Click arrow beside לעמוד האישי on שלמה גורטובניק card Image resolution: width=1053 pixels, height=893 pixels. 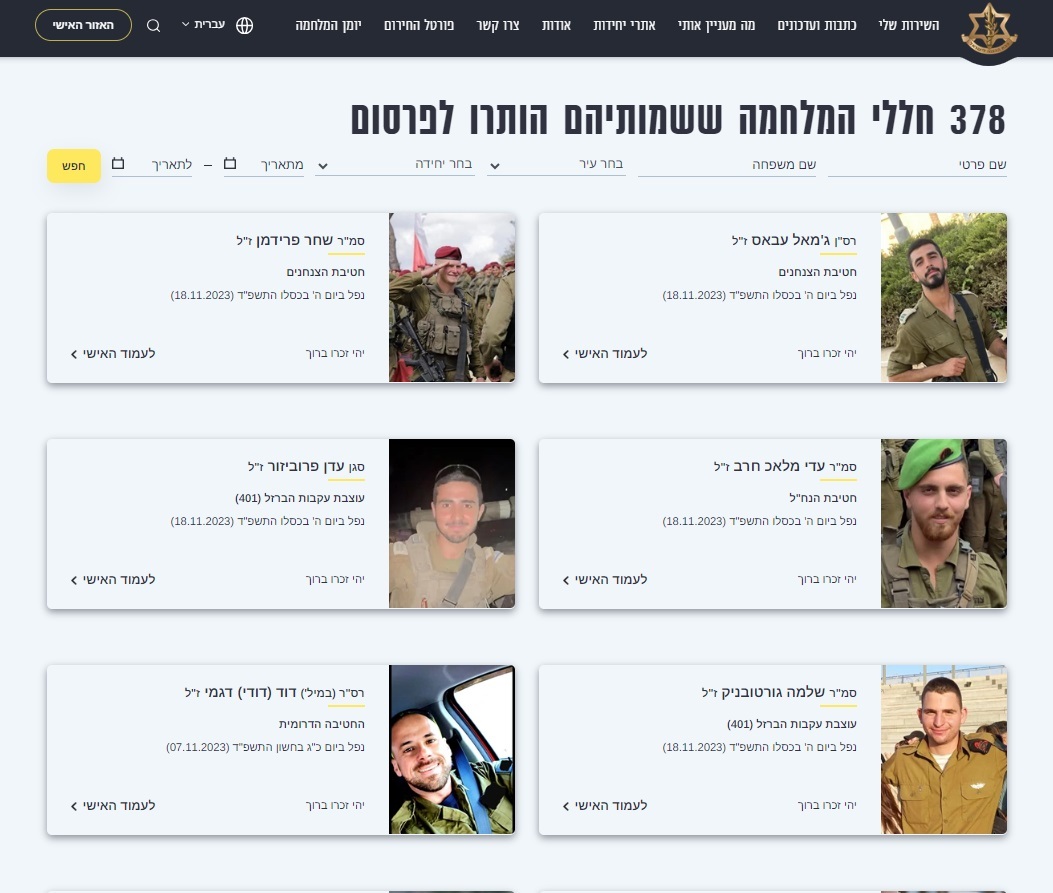(566, 806)
